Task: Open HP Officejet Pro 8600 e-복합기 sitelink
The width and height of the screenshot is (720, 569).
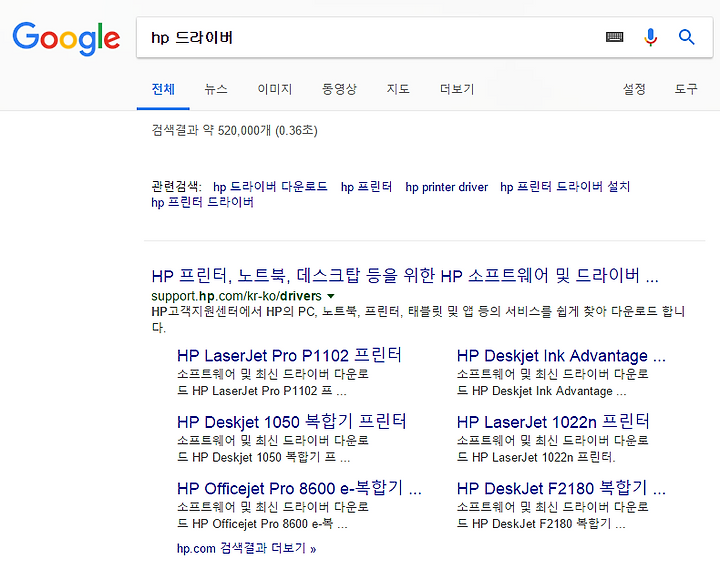Action: [x=299, y=488]
